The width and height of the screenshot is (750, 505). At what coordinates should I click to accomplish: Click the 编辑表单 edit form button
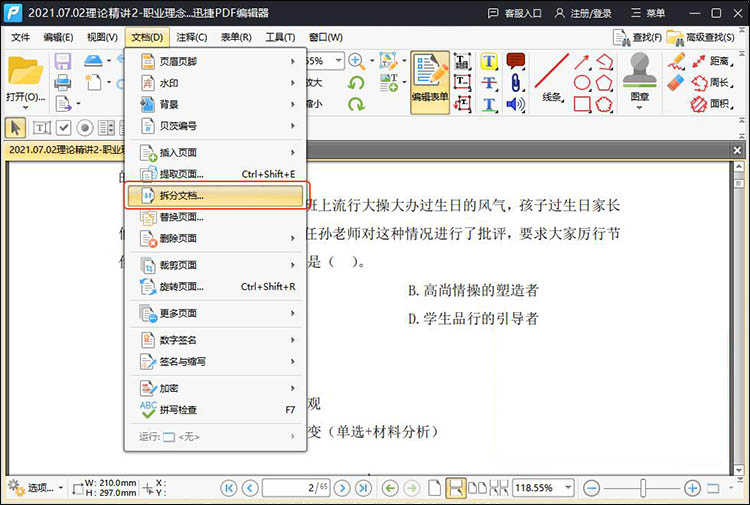pyautogui.click(x=430, y=82)
